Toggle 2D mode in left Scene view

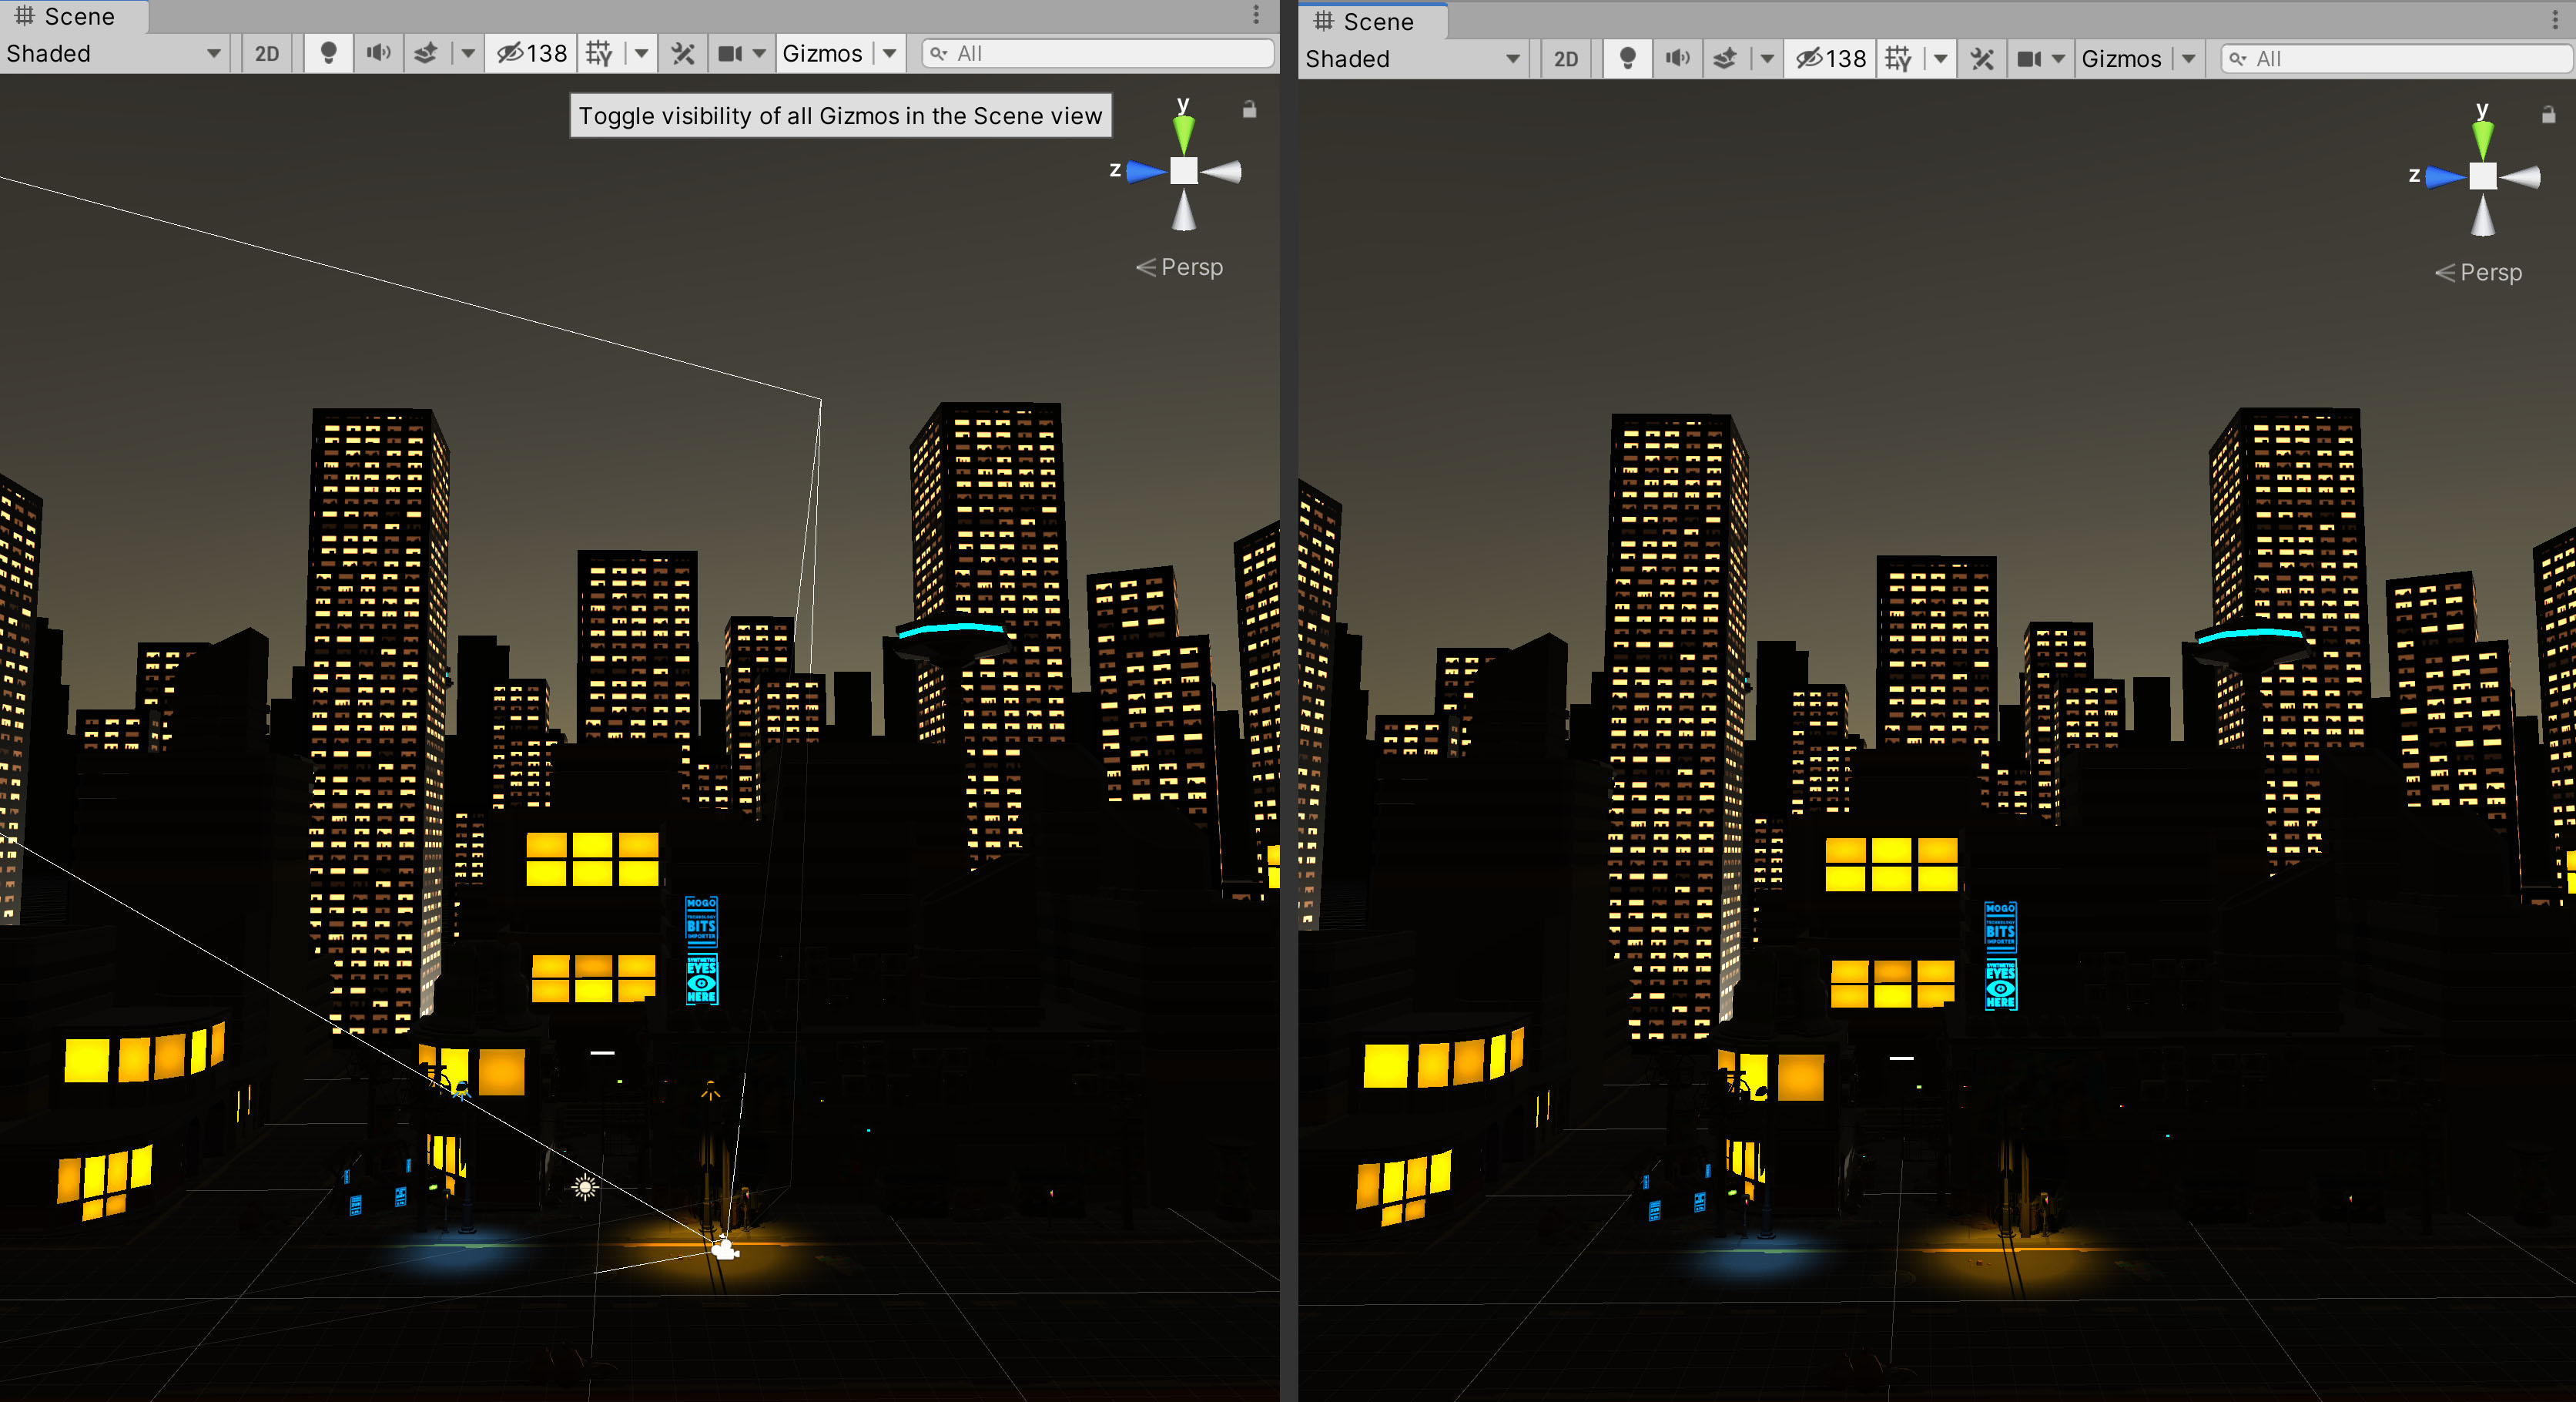[x=267, y=53]
